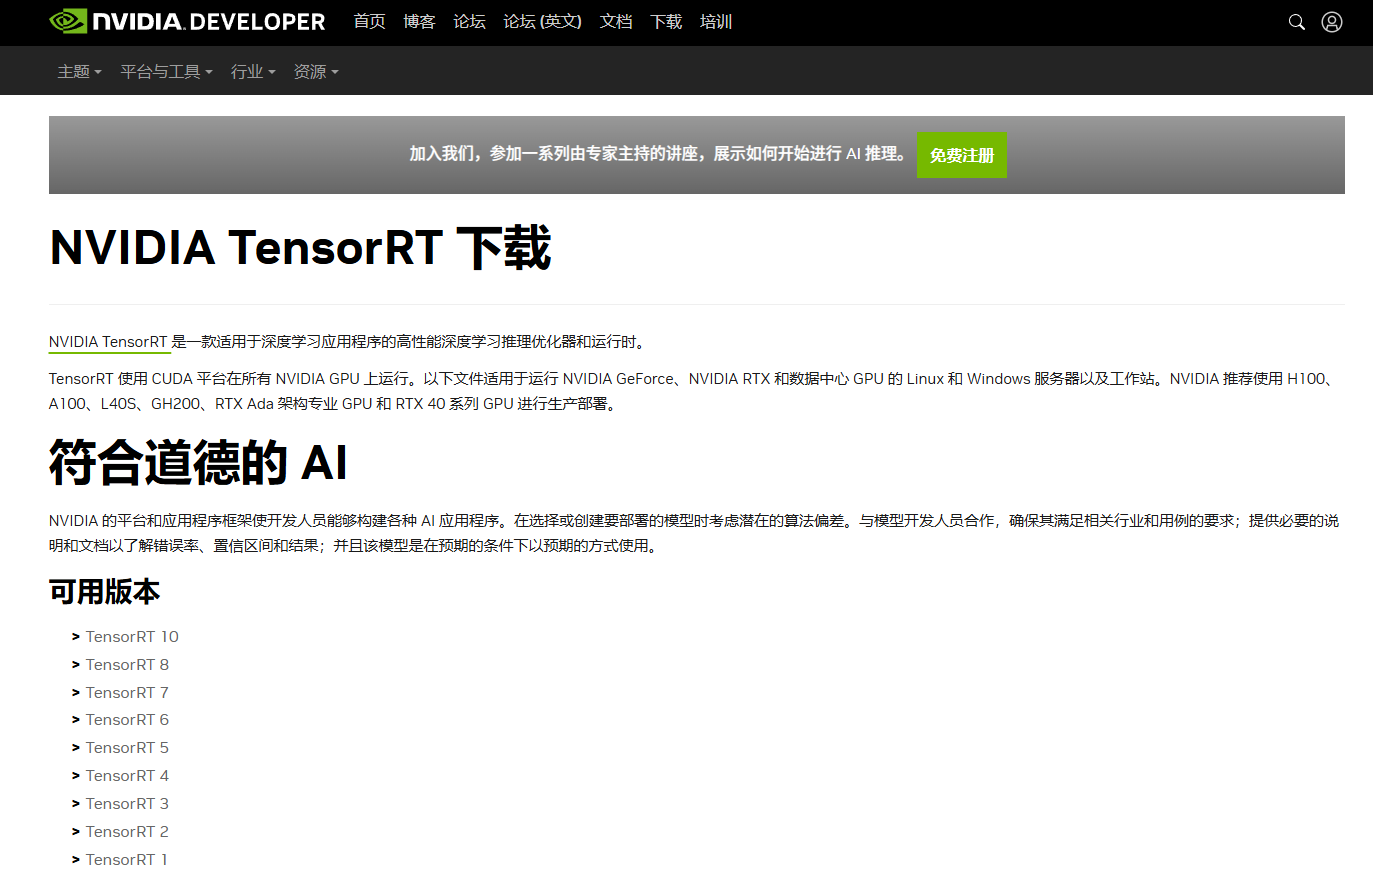This screenshot has height=874, width=1373.
Task: Expand the 主题 dropdown menu
Action: (x=79, y=72)
